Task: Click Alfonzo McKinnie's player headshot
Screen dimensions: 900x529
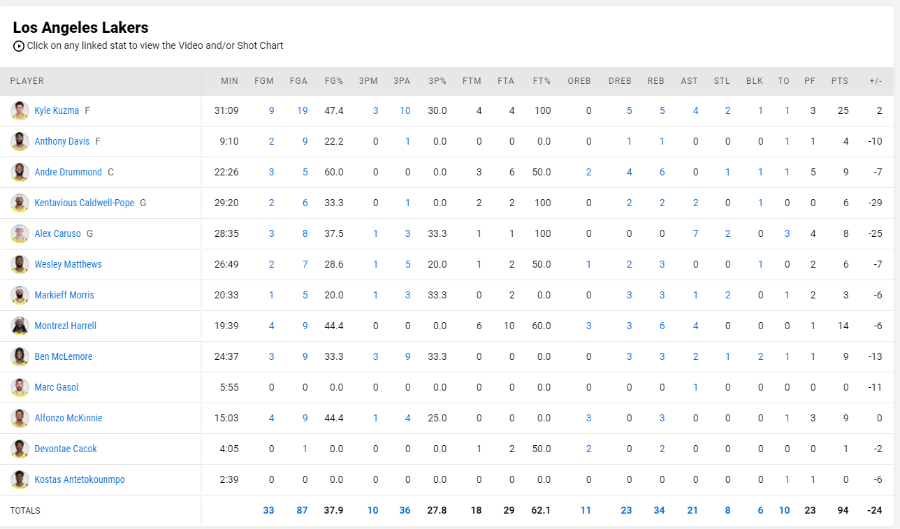Action: pyautogui.click(x=20, y=418)
